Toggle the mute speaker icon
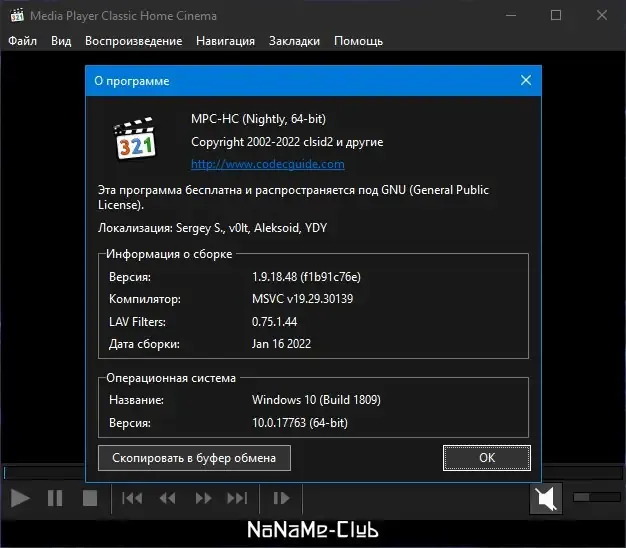Viewport: 626px width, 548px height. pos(546,499)
